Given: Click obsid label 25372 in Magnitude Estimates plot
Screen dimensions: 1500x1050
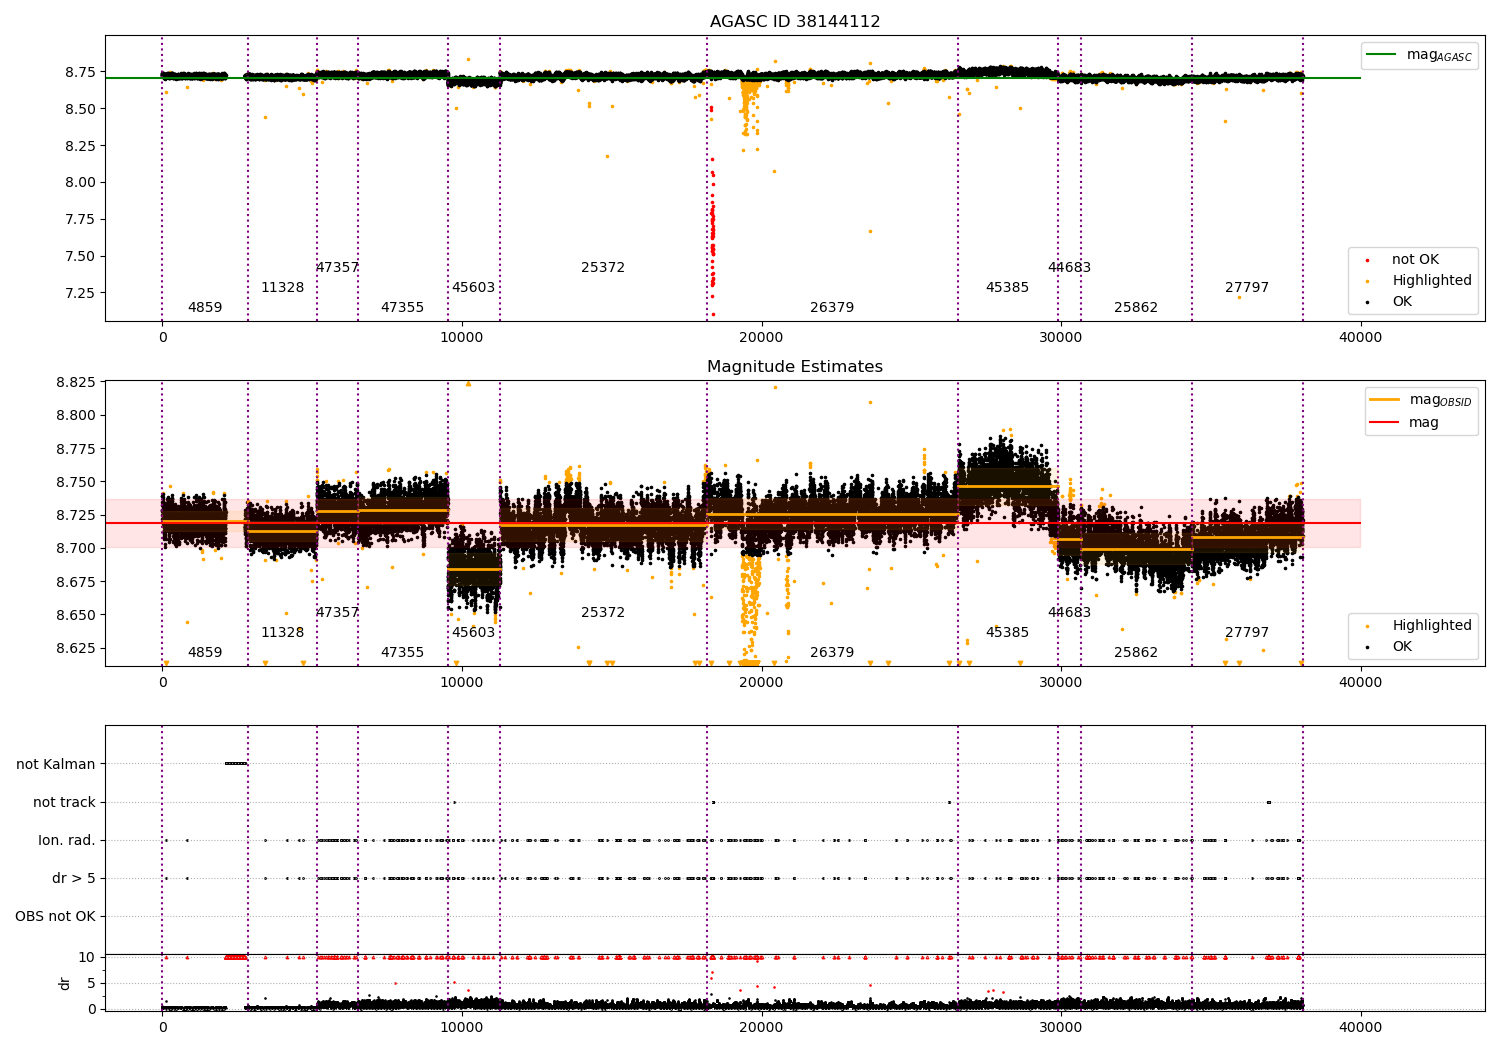Looking at the screenshot, I should coord(603,613).
